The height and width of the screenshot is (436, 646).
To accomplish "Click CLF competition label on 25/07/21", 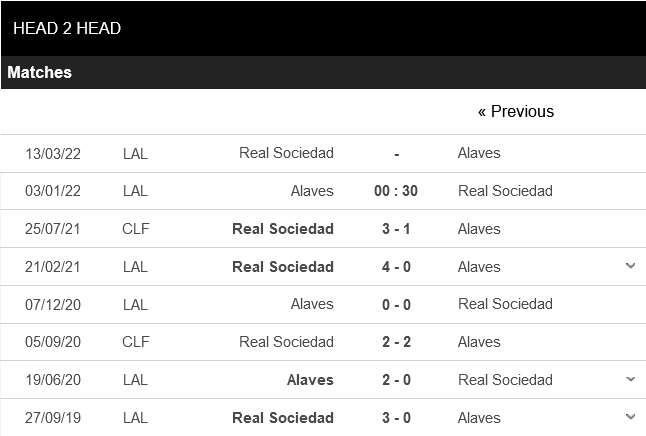I will (135, 229).
